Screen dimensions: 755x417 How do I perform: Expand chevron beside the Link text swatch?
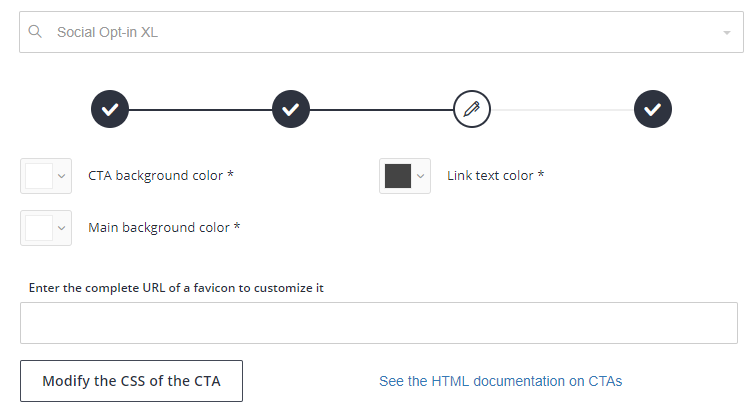click(421, 176)
